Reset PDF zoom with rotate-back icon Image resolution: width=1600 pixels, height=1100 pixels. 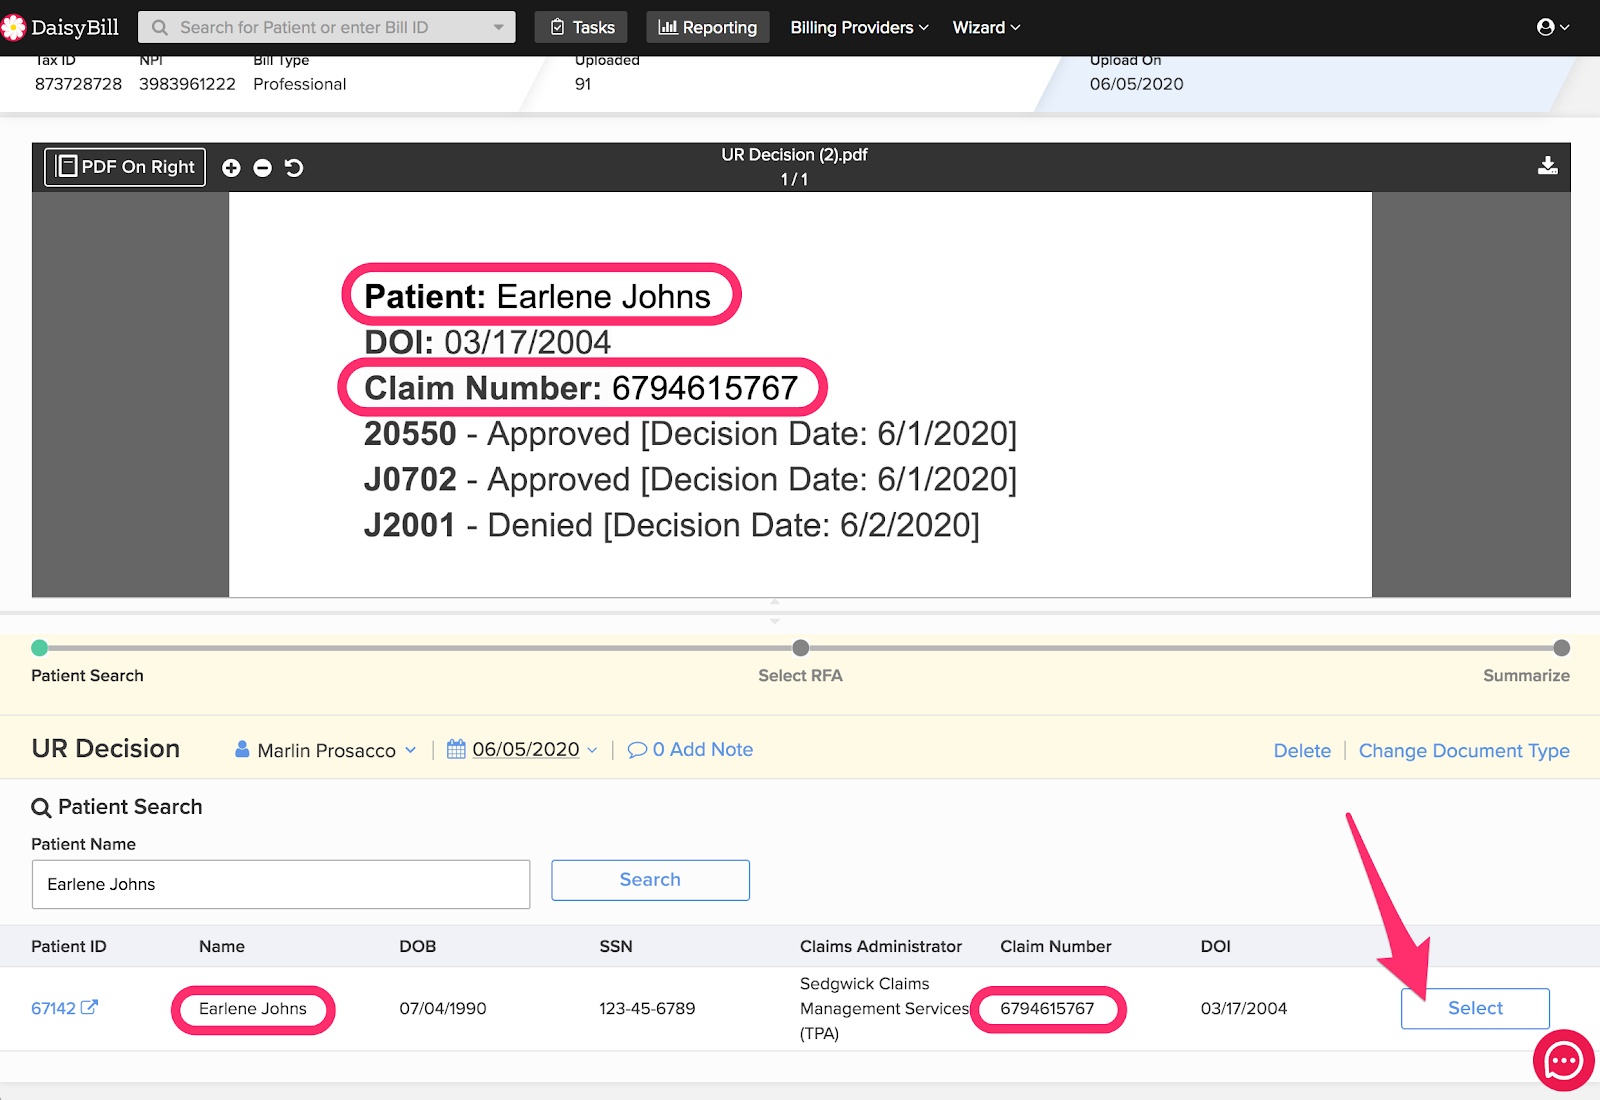294,168
